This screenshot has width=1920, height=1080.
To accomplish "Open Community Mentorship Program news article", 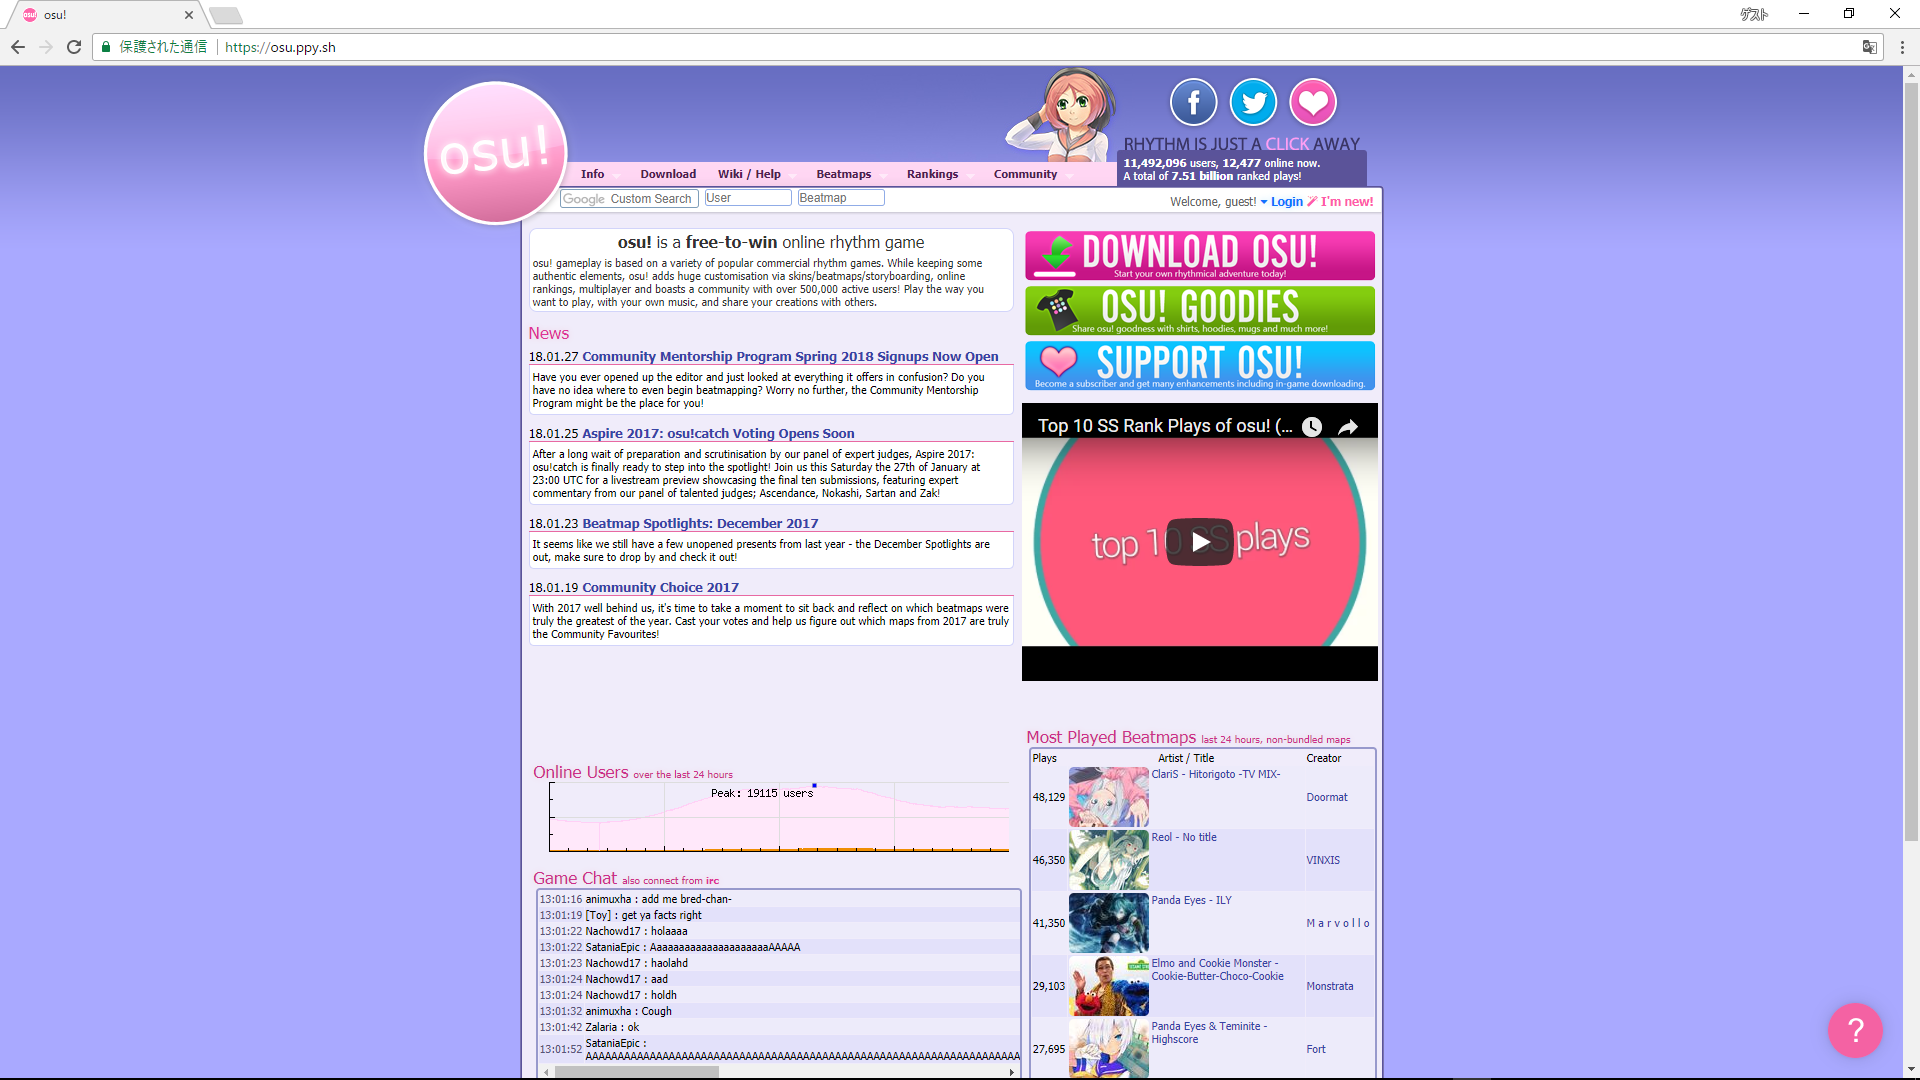I will pyautogui.click(x=790, y=357).
